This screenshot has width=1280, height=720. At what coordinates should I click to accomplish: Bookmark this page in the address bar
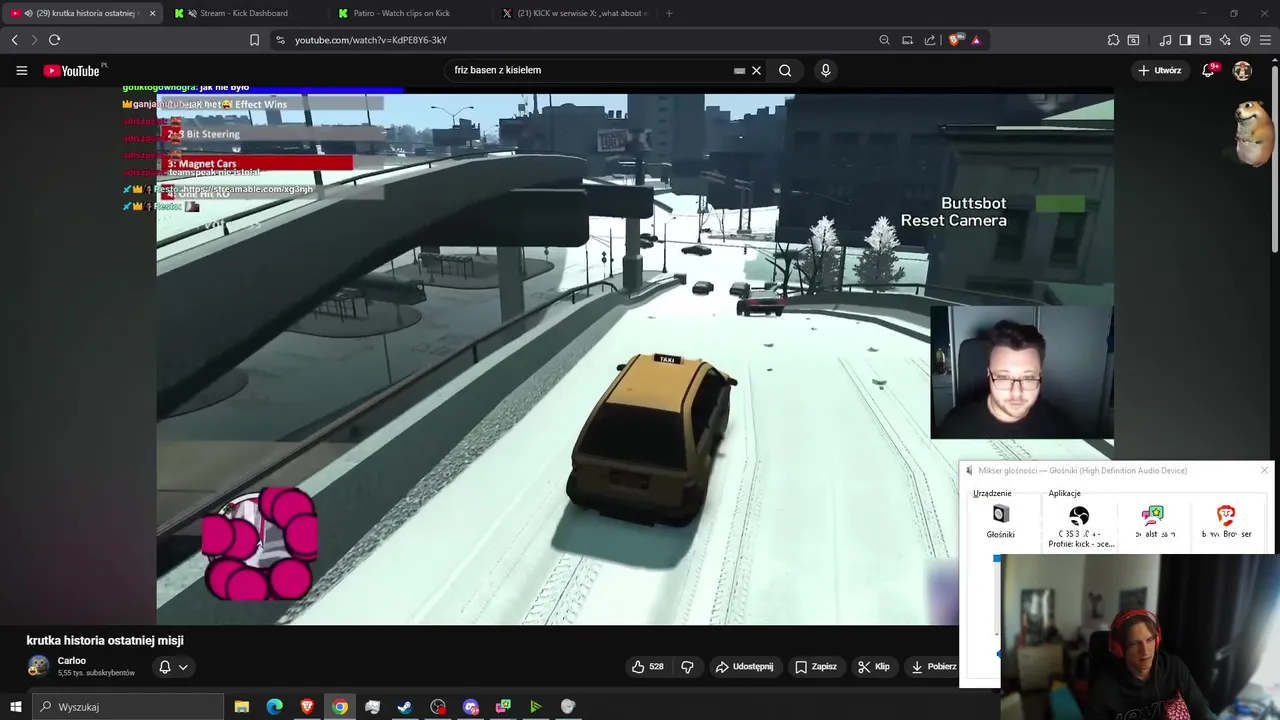tap(254, 40)
